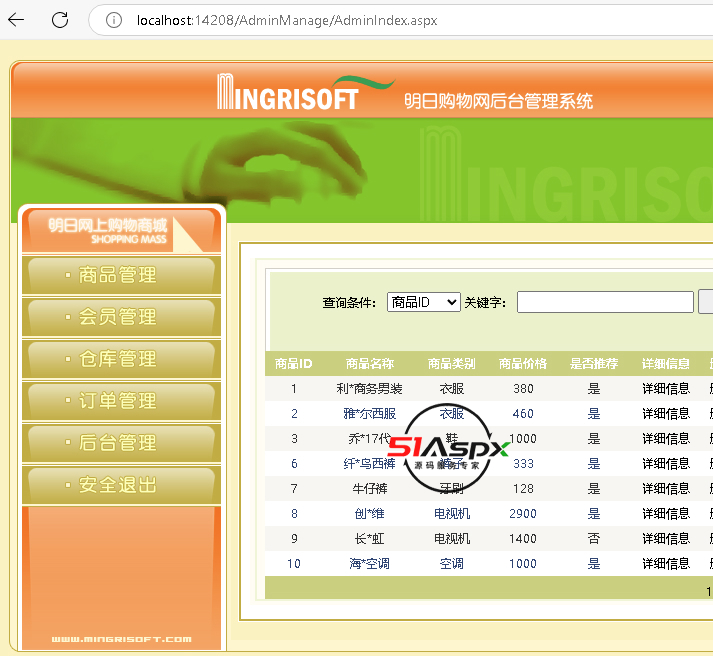Open the 会员管理 menu
Viewport: 713px width, 656px height.
(x=120, y=317)
